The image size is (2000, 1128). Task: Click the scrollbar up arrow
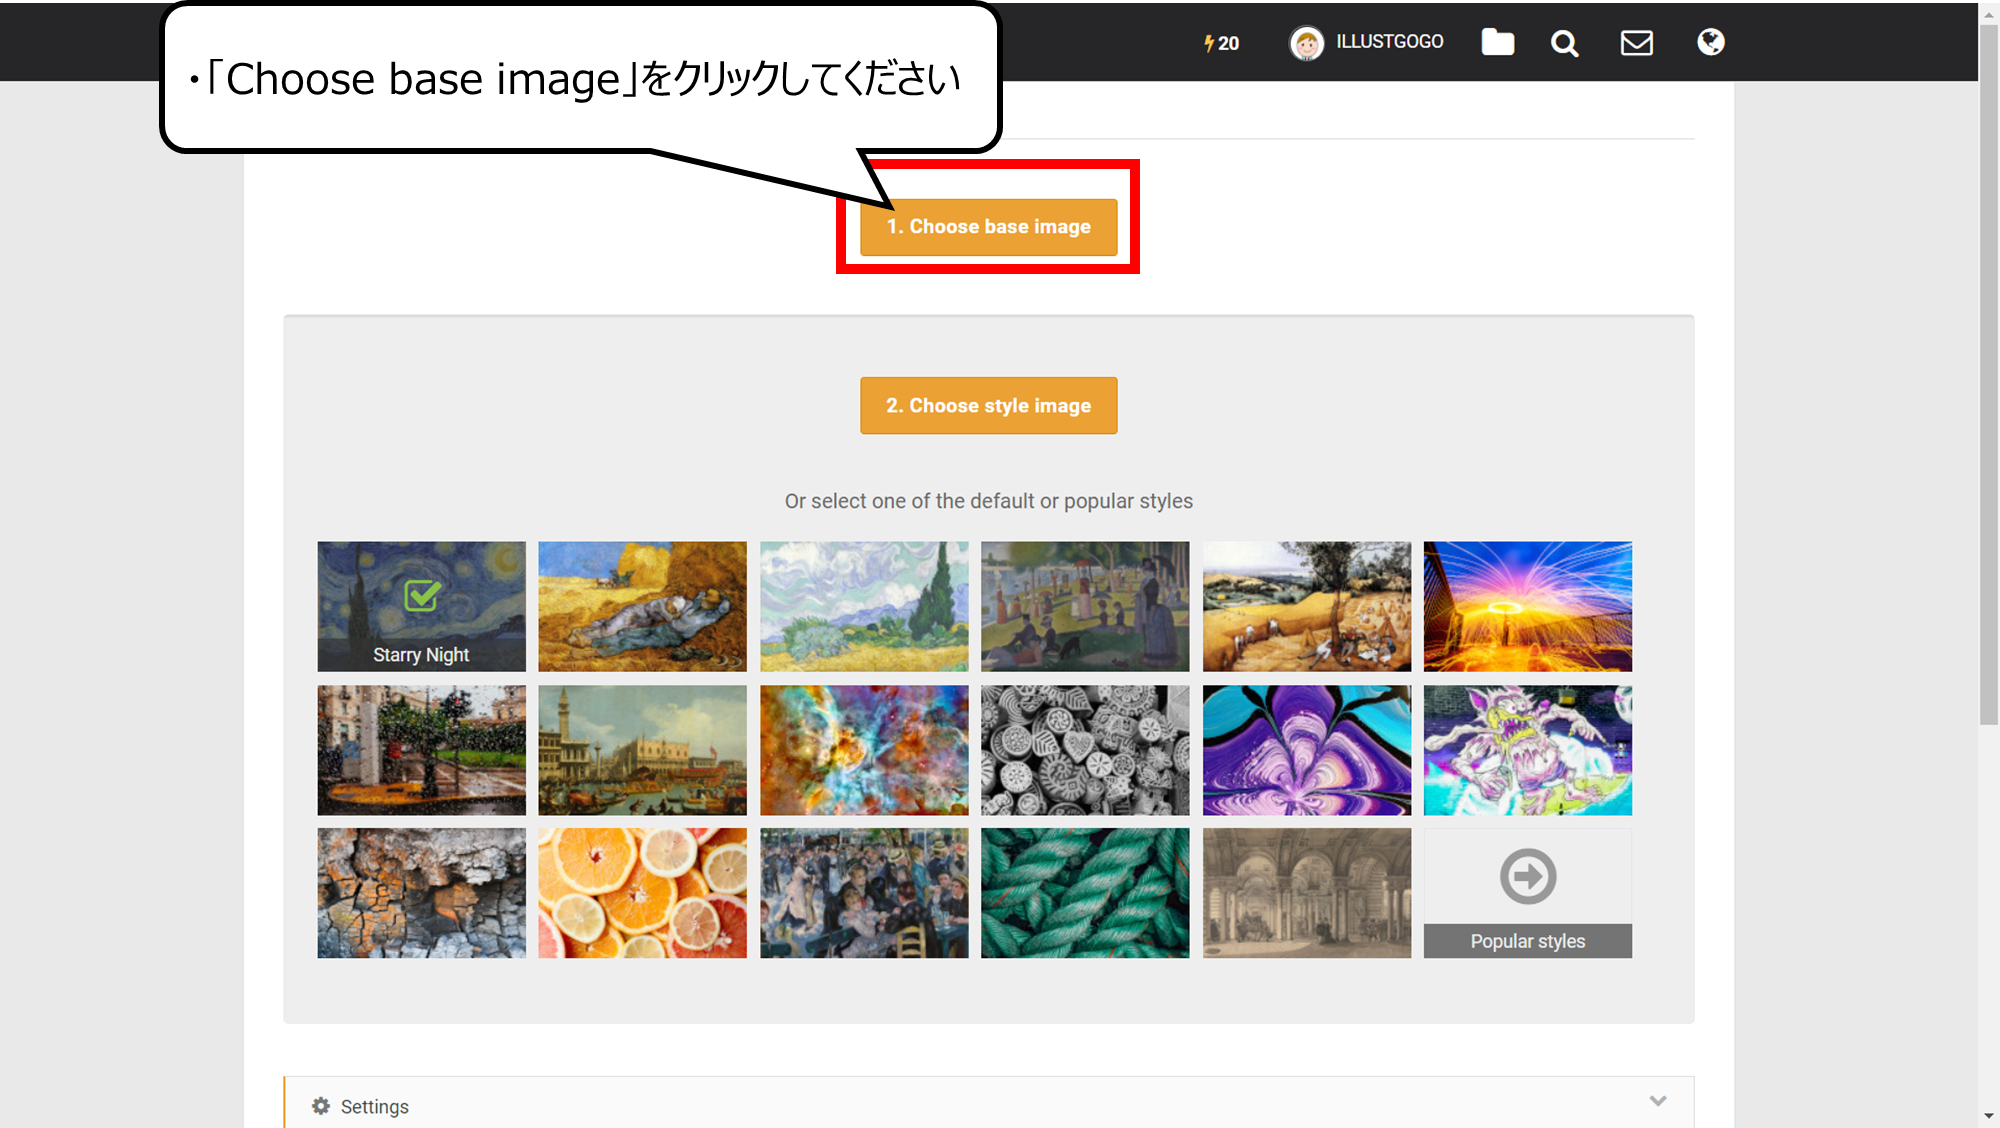pos(1989,14)
